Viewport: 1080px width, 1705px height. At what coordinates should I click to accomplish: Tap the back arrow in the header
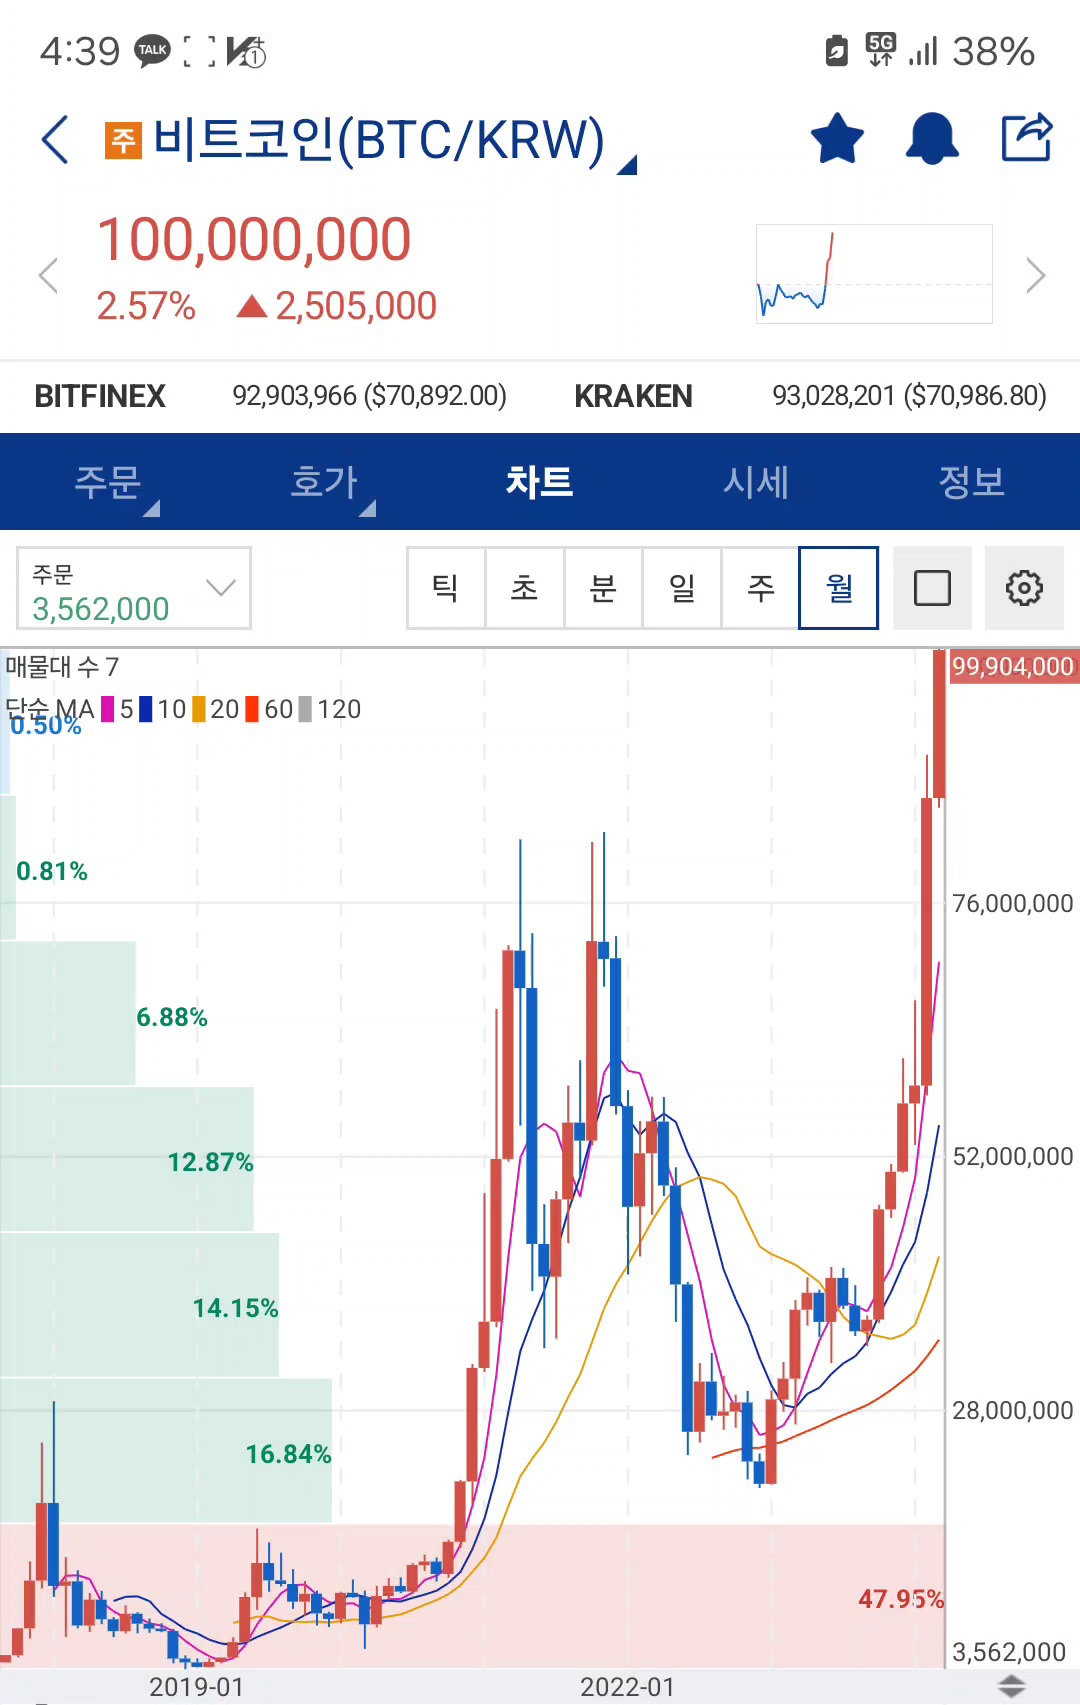coord(56,139)
